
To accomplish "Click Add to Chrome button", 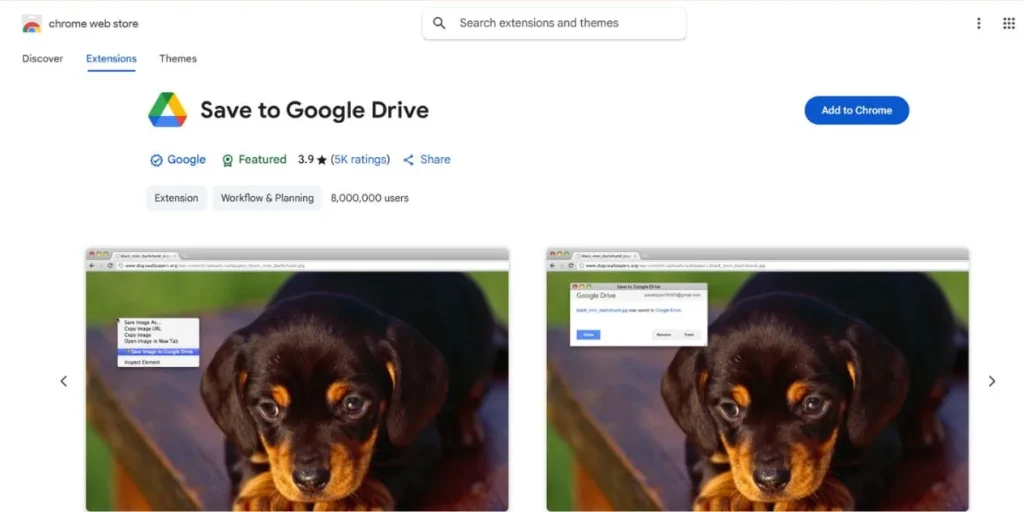I will (x=857, y=110).
